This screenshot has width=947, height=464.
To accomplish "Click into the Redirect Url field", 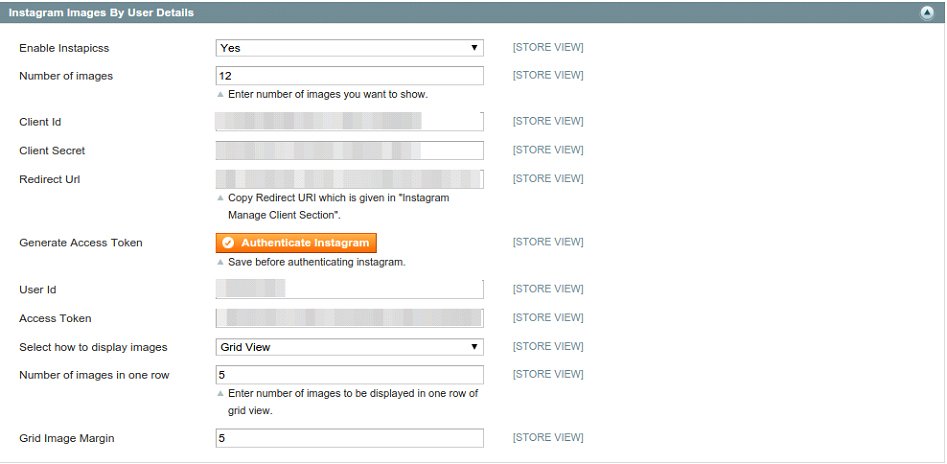I will pos(350,179).
